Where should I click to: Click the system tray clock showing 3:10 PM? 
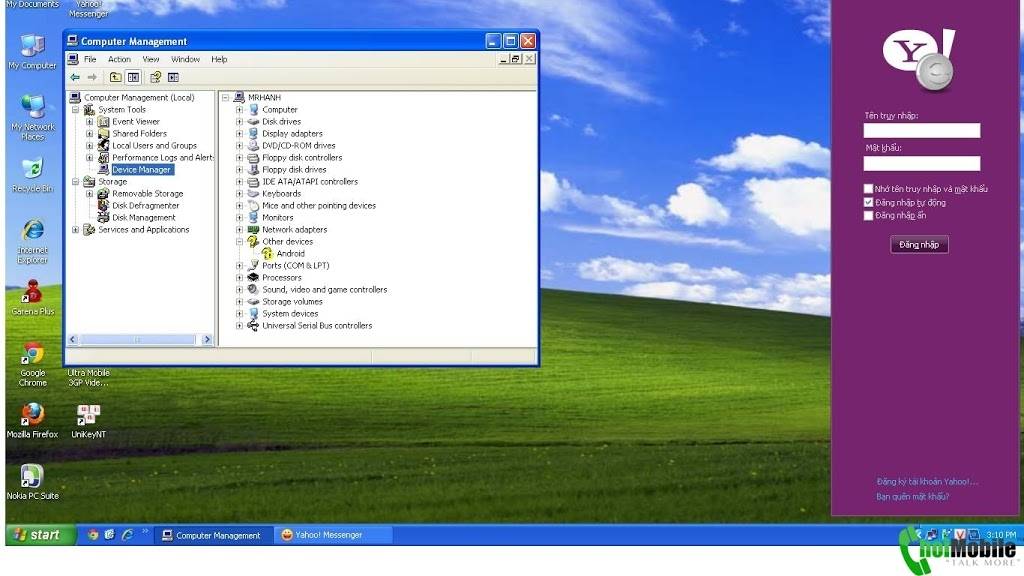[x=1000, y=535]
